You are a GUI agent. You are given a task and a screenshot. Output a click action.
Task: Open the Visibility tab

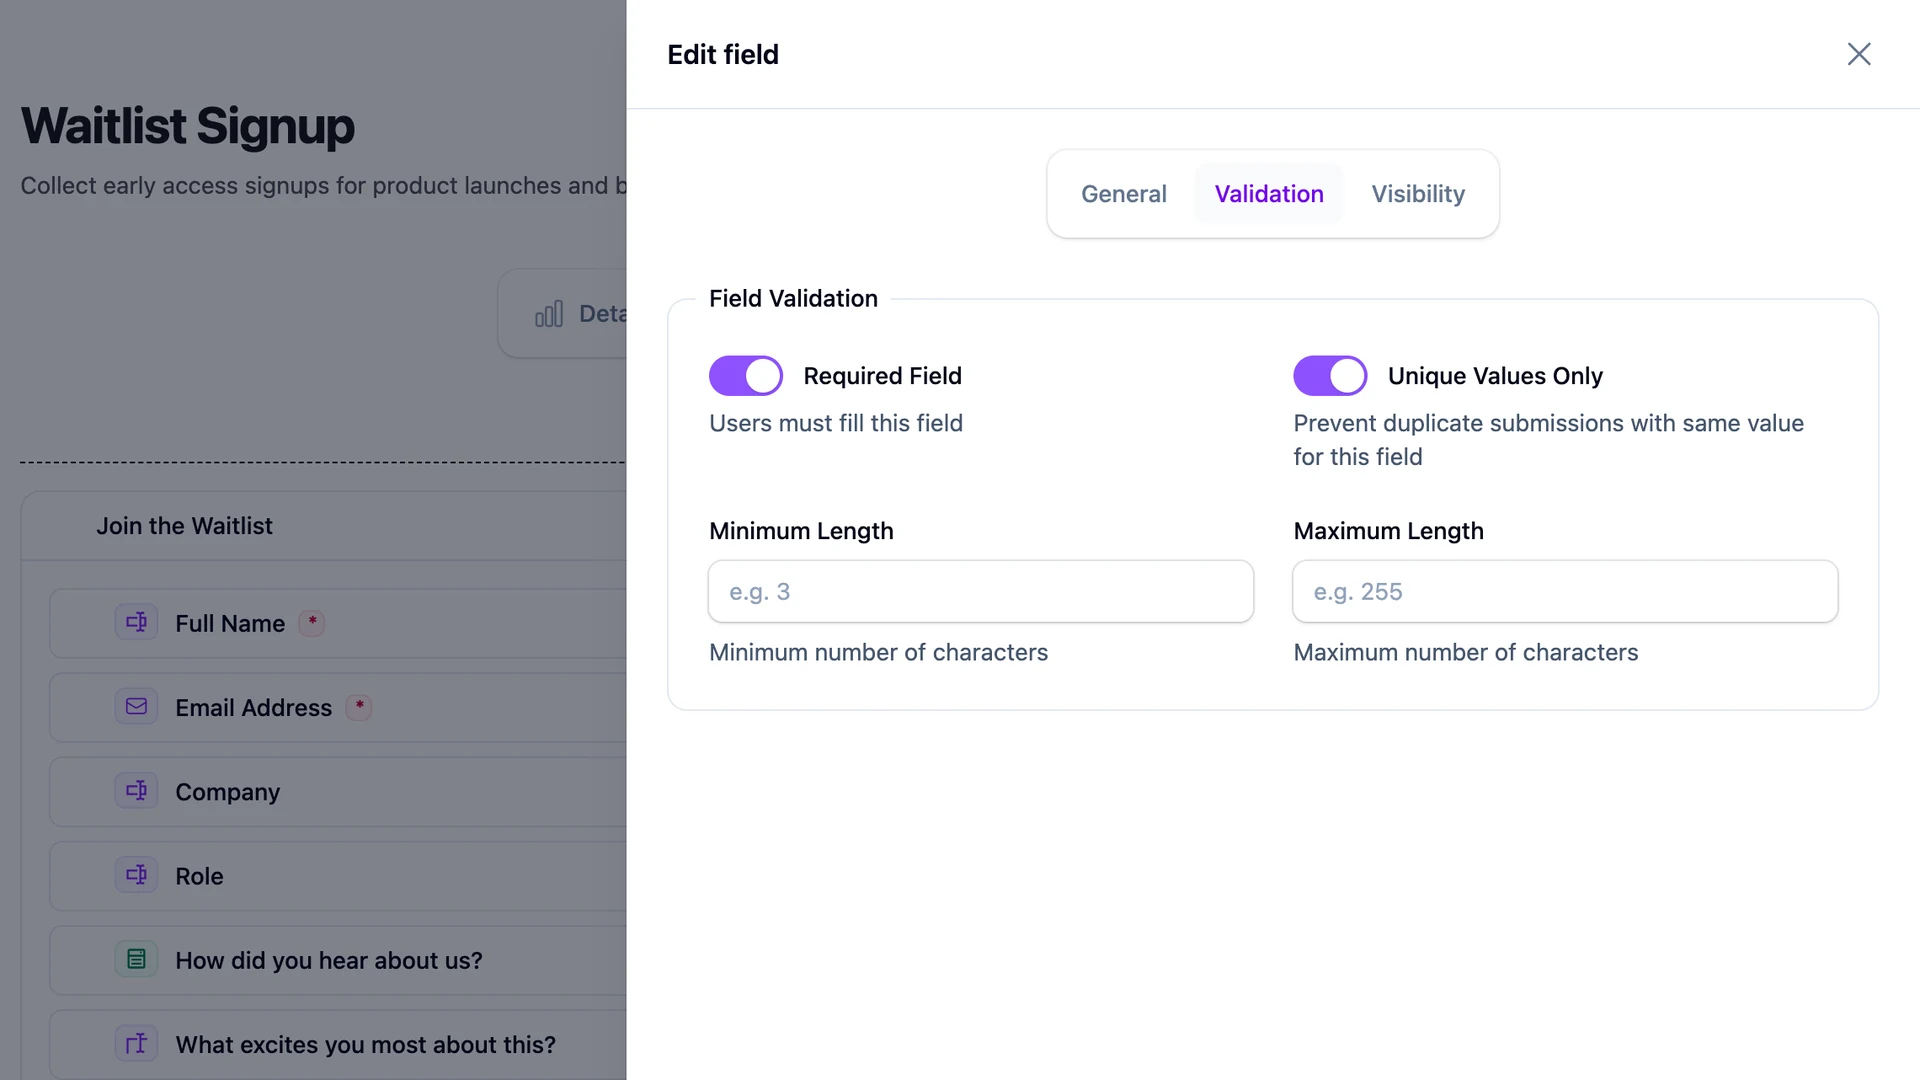(x=1417, y=194)
